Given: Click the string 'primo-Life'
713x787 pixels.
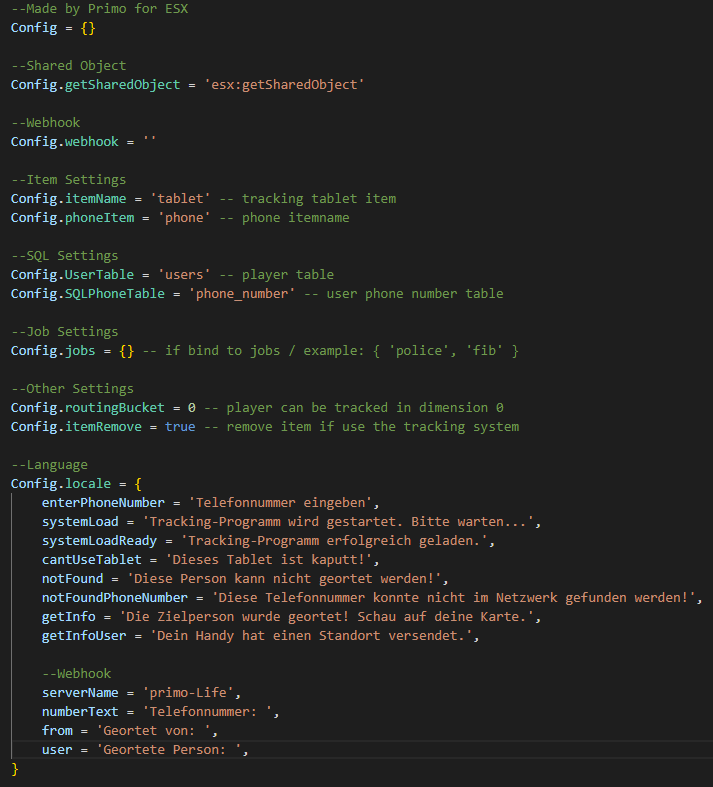Looking at the screenshot, I should coord(188,693).
